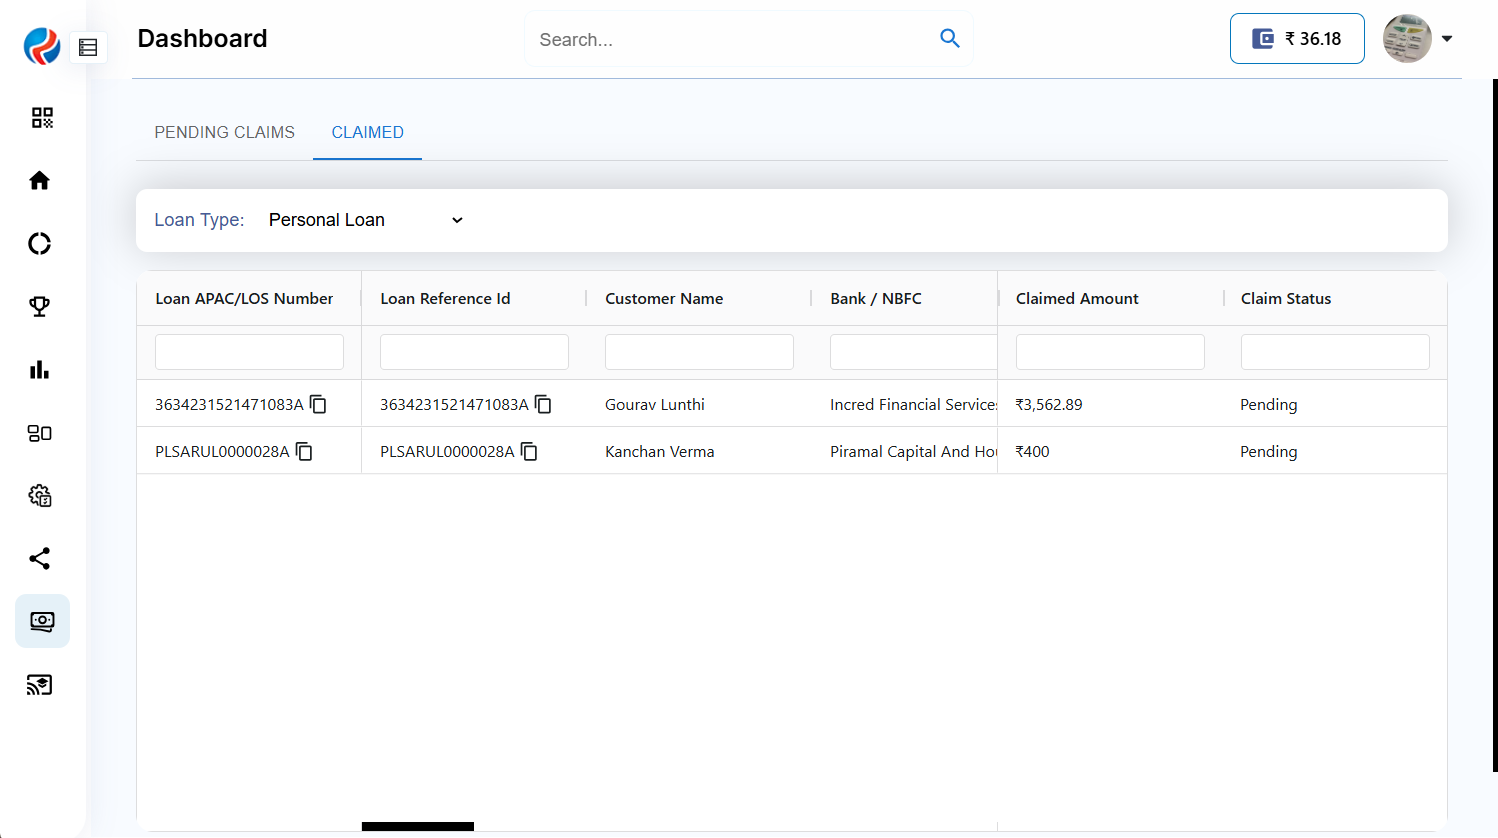Copy Loan Reference Id PLSARUL0000028A
Screen dimensions: 1498x838
(529, 452)
